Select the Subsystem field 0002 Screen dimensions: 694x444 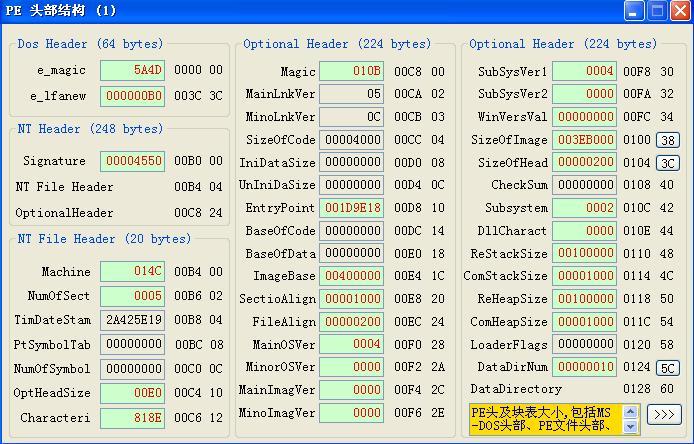click(584, 208)
